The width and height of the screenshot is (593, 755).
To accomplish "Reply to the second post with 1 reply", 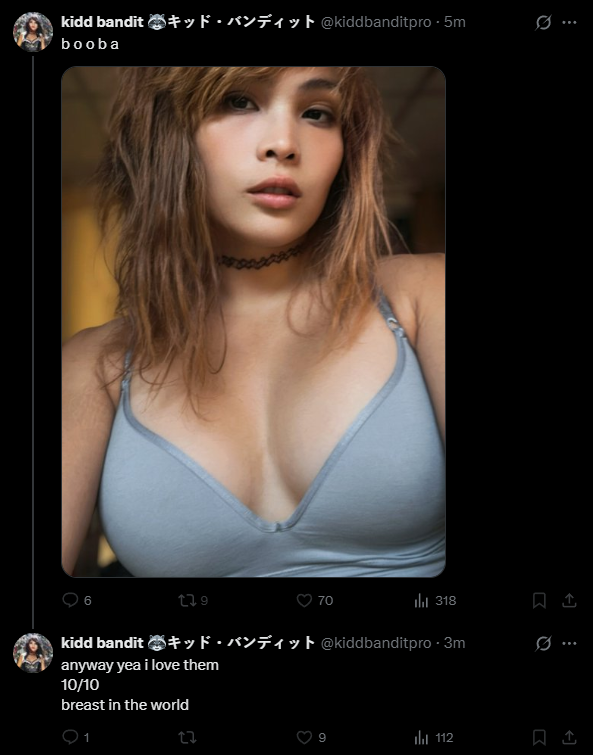I will pos(70,737).
